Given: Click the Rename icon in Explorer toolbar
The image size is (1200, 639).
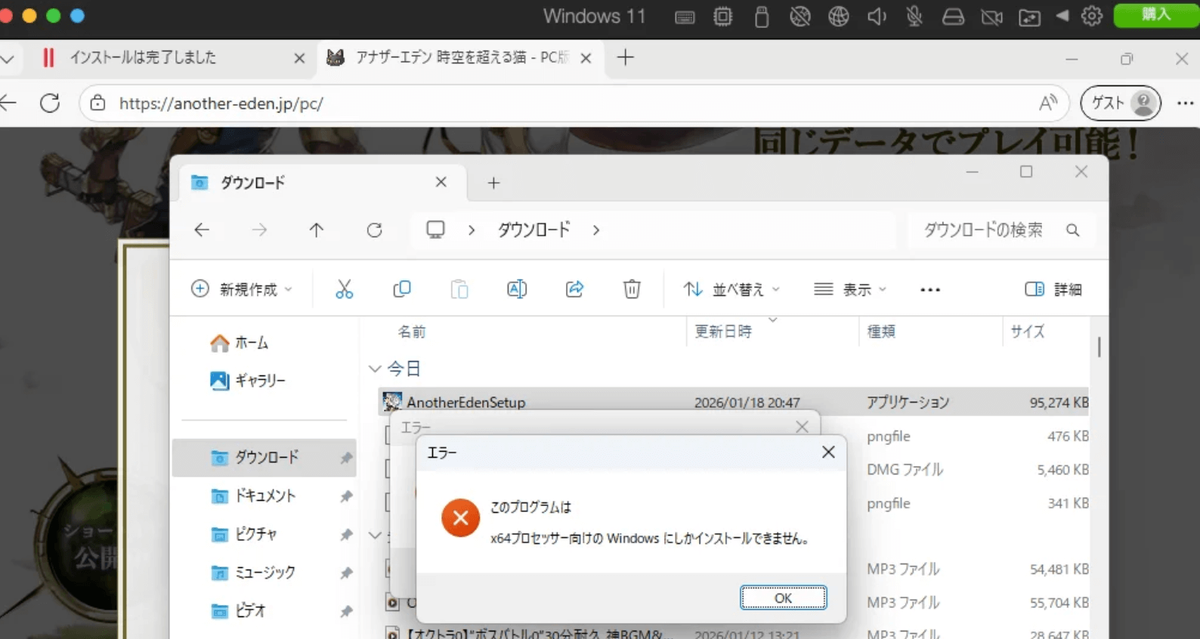Looking at the screenshot, I should (517, 289).
